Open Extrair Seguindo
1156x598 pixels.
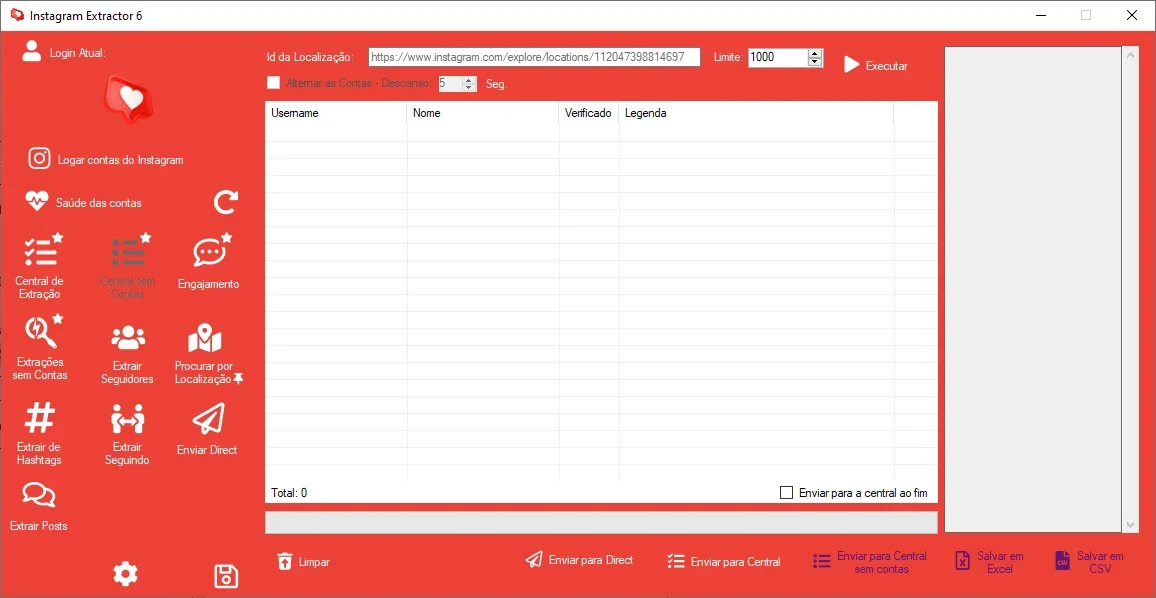(128, 434)
